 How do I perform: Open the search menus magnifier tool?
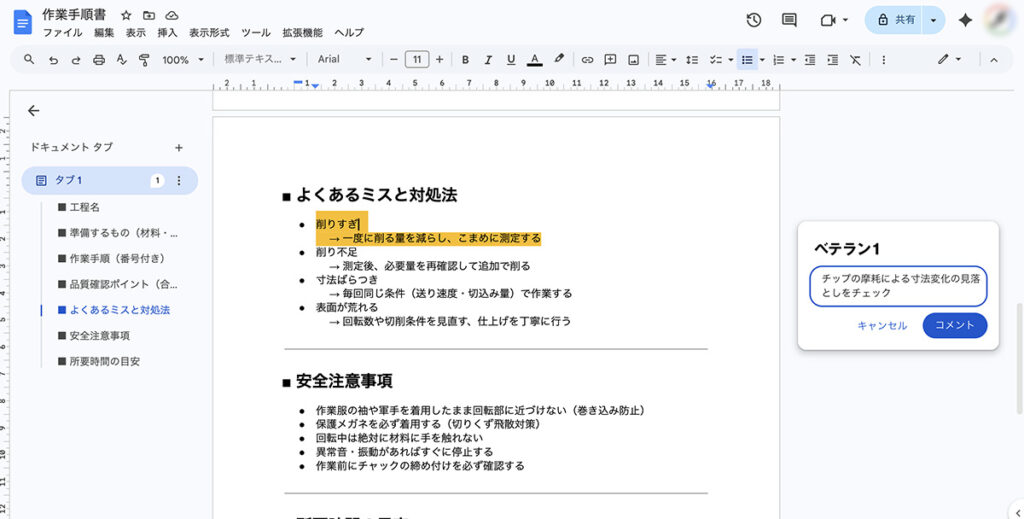pyautogui.click(x=29, y=59)
